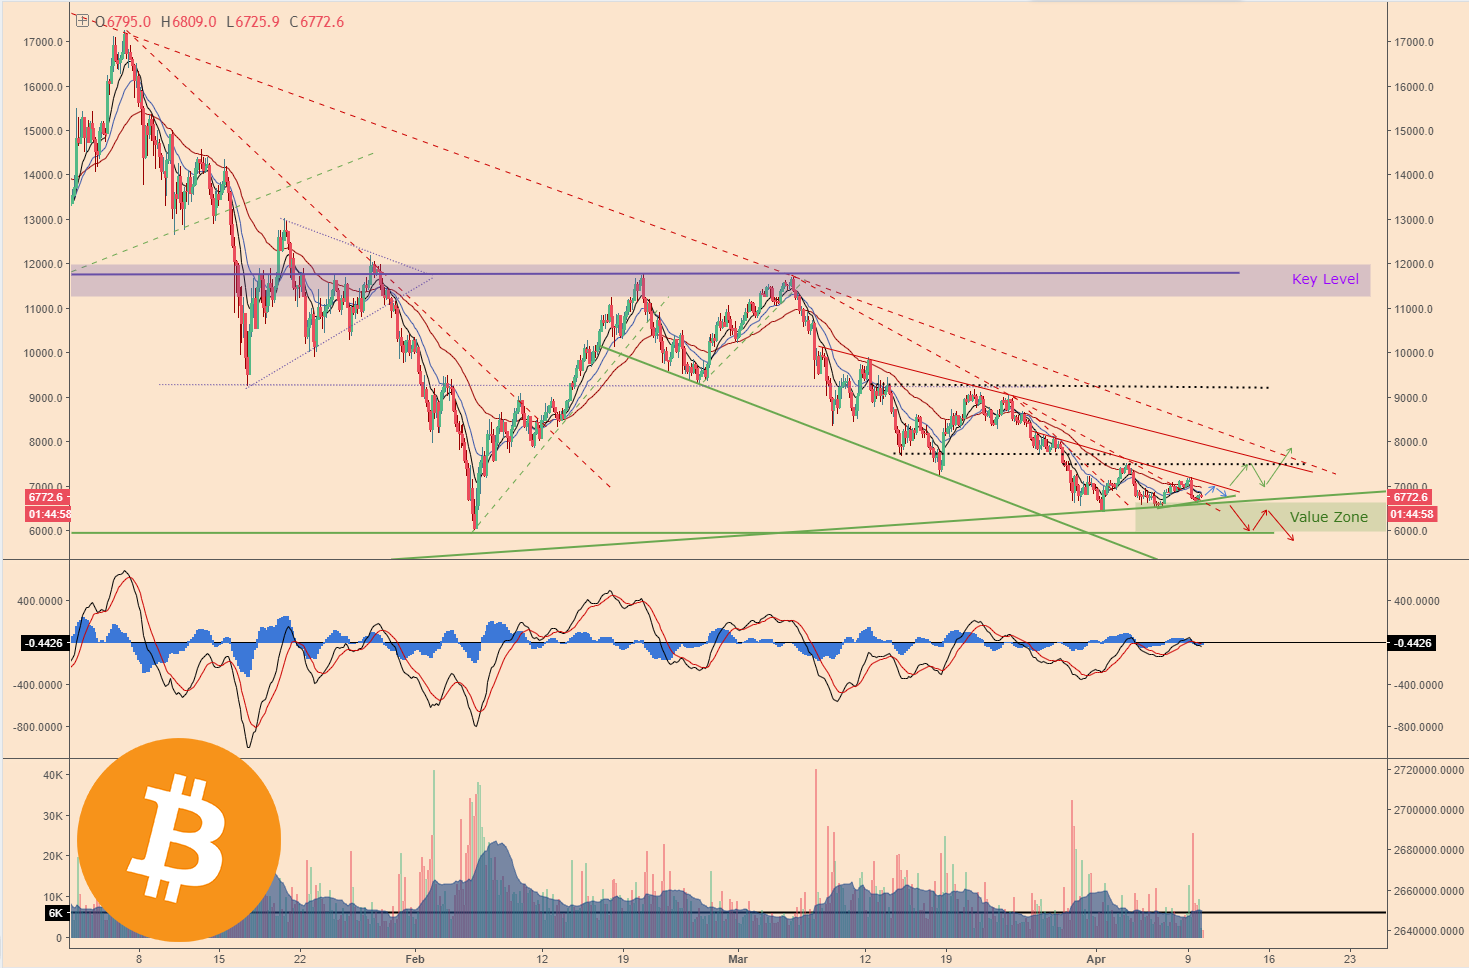Select the green "Value Zone" label
This screenshot has height=968, width=1469.
(1328, 517)
